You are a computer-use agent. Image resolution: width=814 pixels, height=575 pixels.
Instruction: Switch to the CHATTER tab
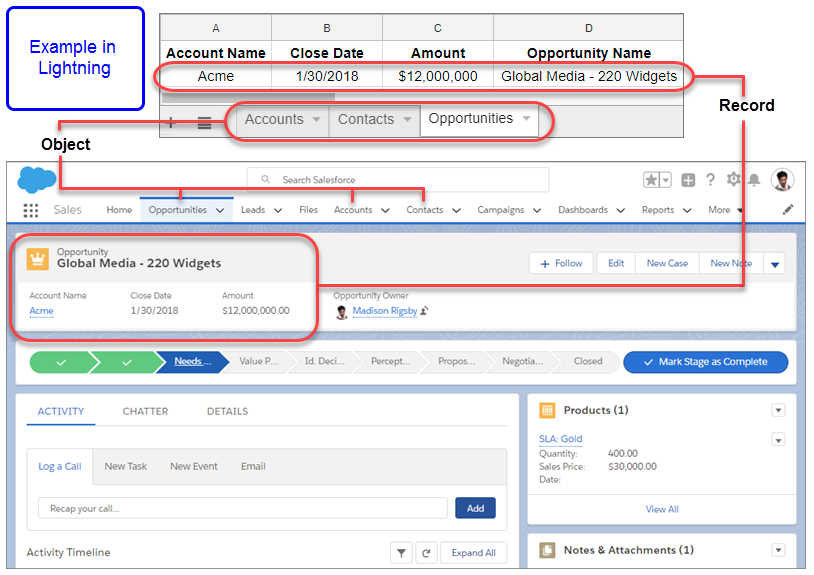click(145, 412)
